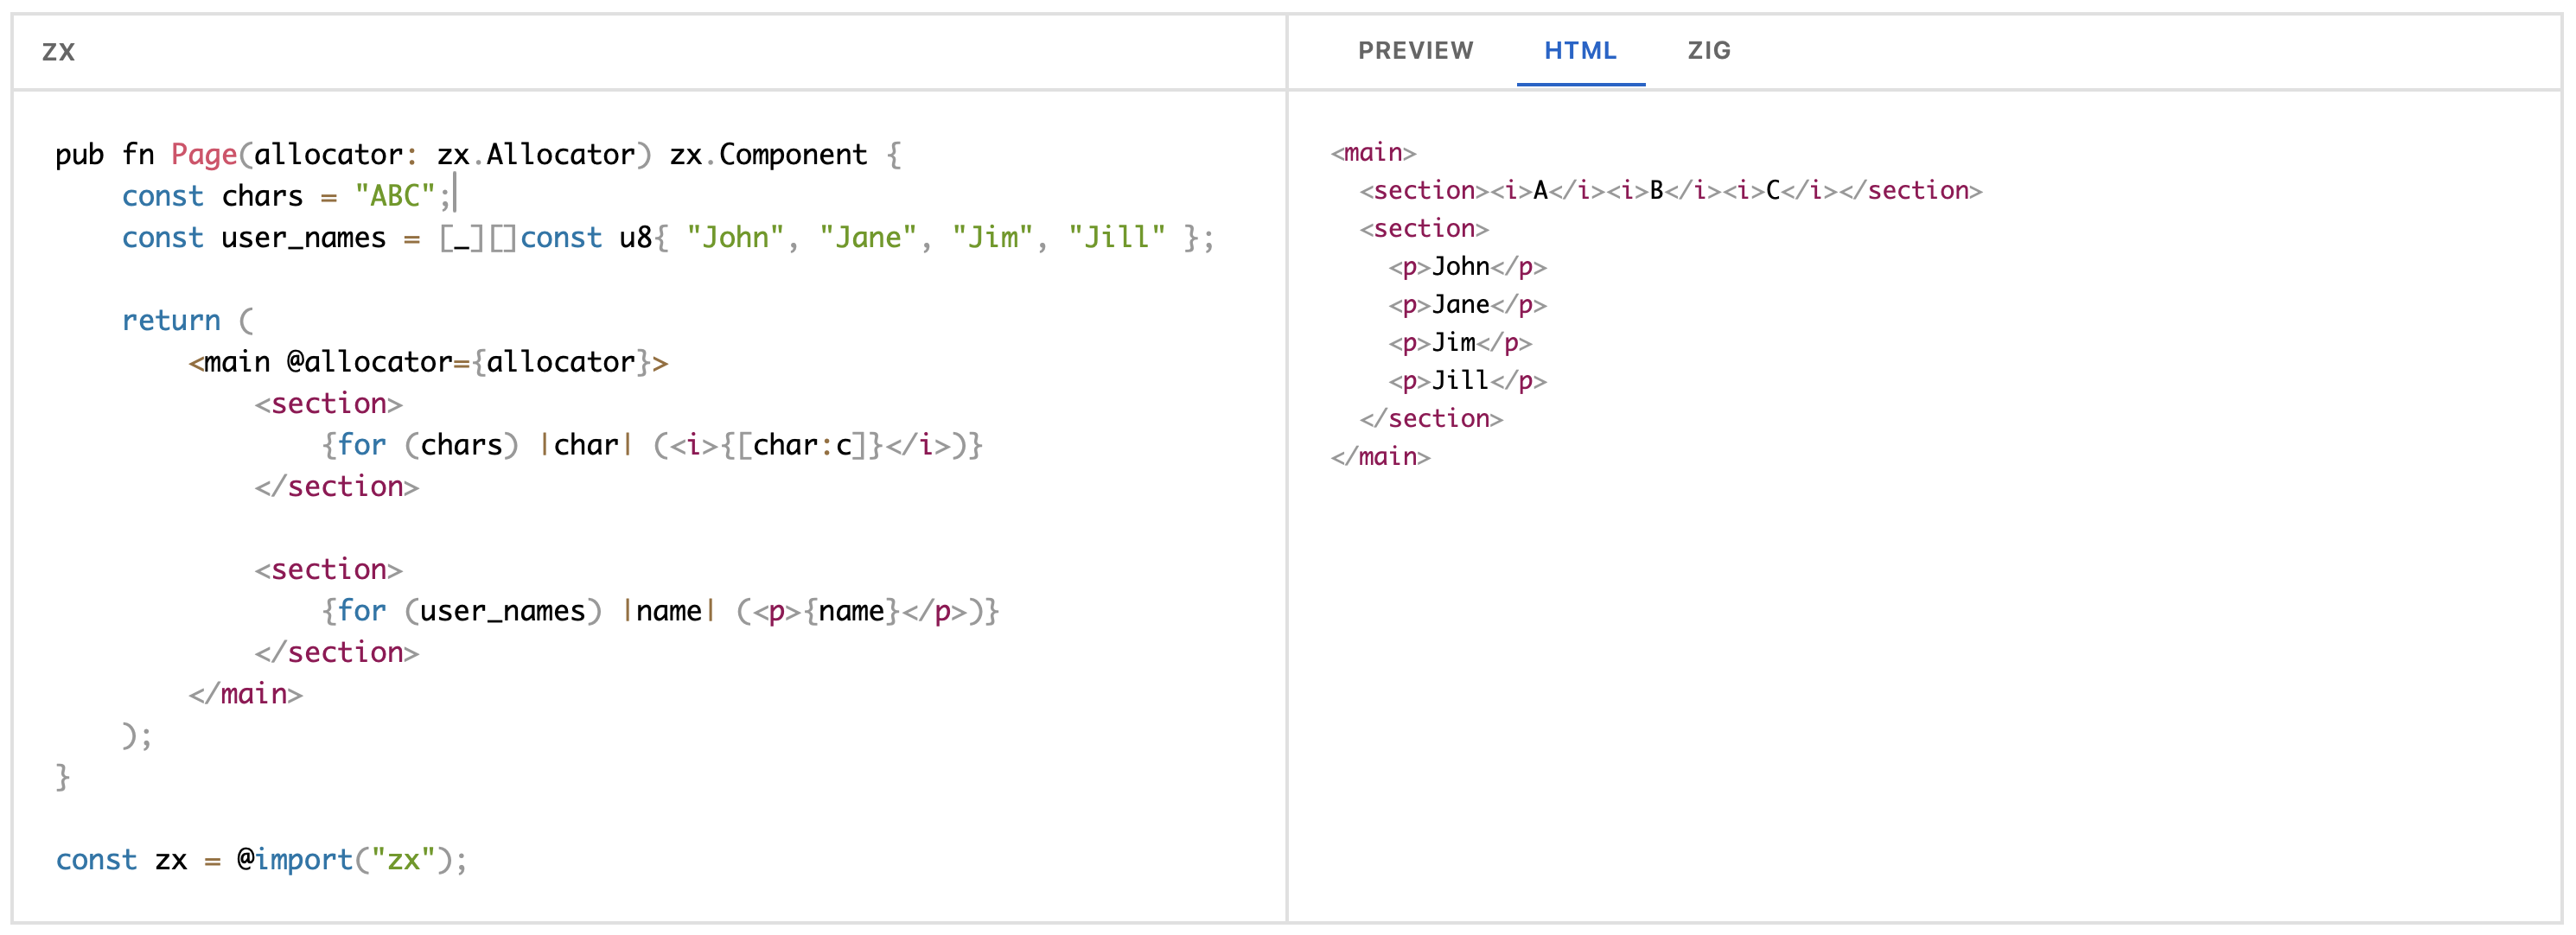Click the Page function name
This screenshot has width=2576, height=935.
tap(203, 155)
